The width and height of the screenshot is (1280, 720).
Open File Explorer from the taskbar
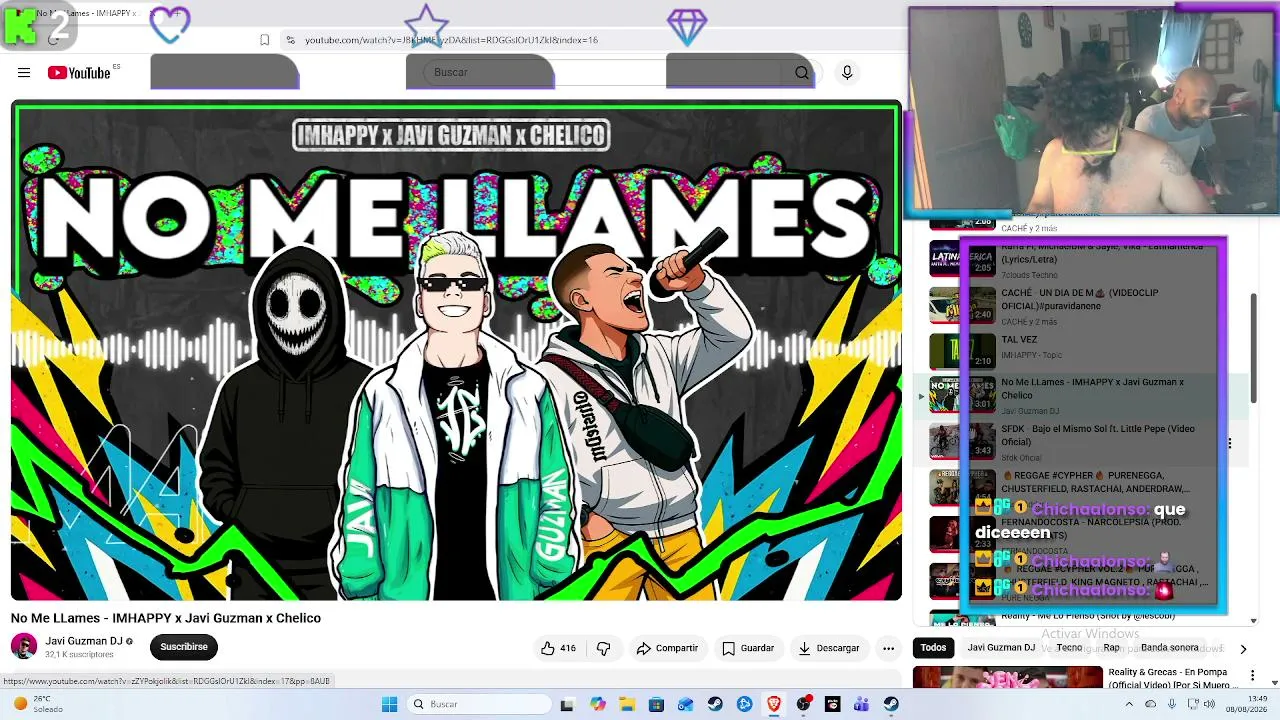tap(627, 704)
